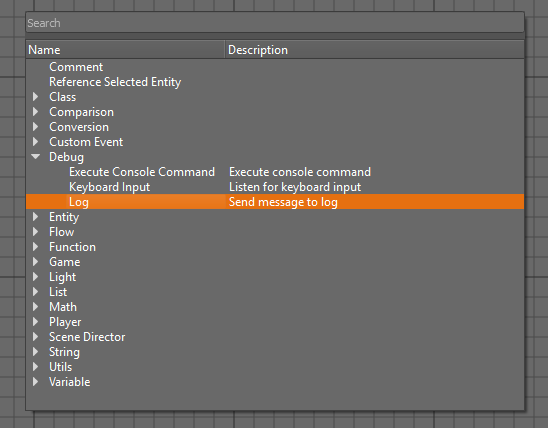Image resolution: width=548 pixels, height=428 pixels.
Task: Expand the Conversion category arrow
Action: [x=35, y=127]
